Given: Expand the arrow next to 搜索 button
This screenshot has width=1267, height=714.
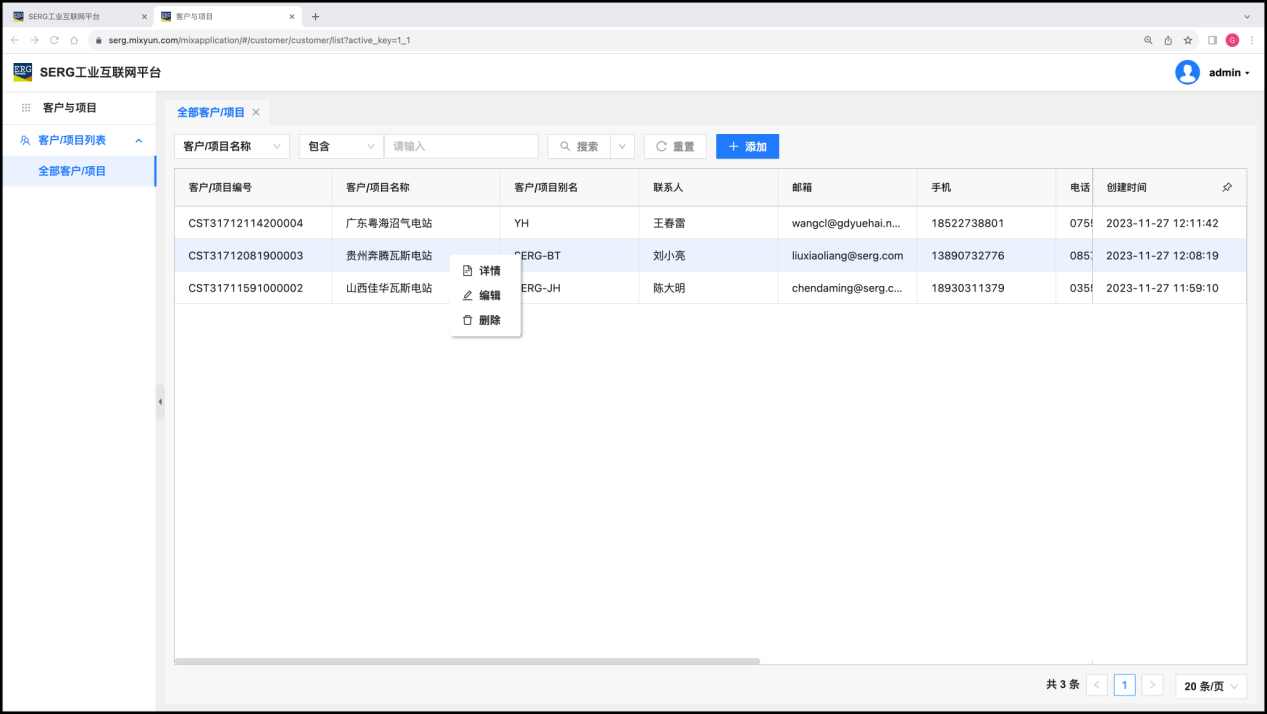Looking at the screenshot, I should point(622,146).
